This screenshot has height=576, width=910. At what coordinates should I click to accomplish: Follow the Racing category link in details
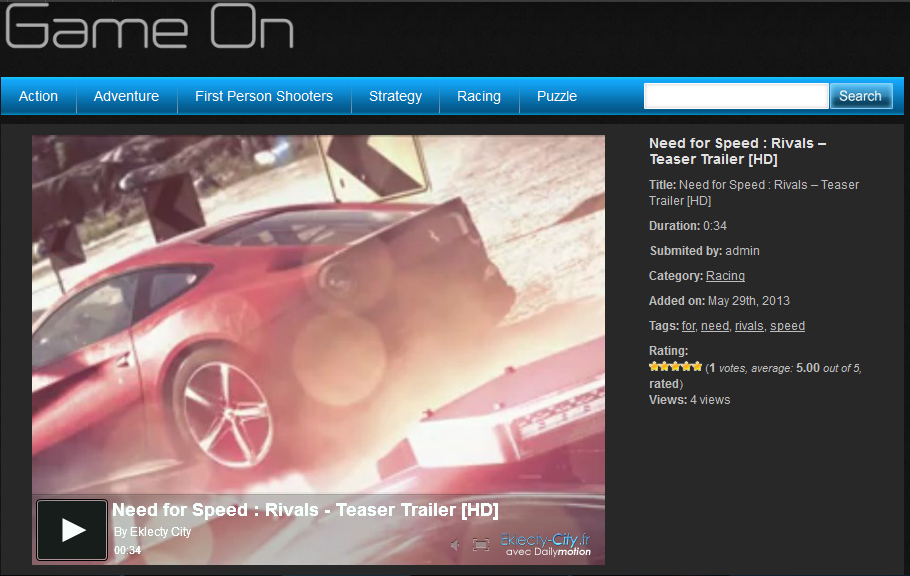(x=725, y=276)
